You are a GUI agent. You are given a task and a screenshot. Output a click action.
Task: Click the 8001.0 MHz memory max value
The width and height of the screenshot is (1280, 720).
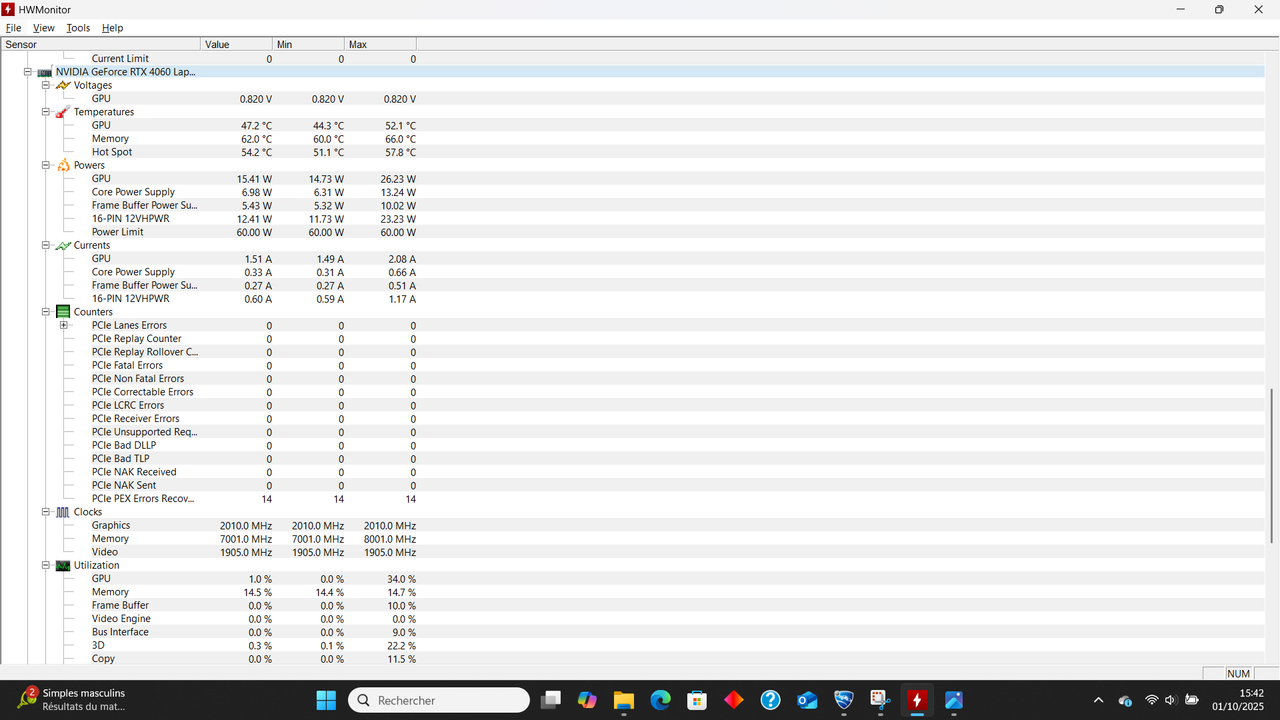(390, 539)
